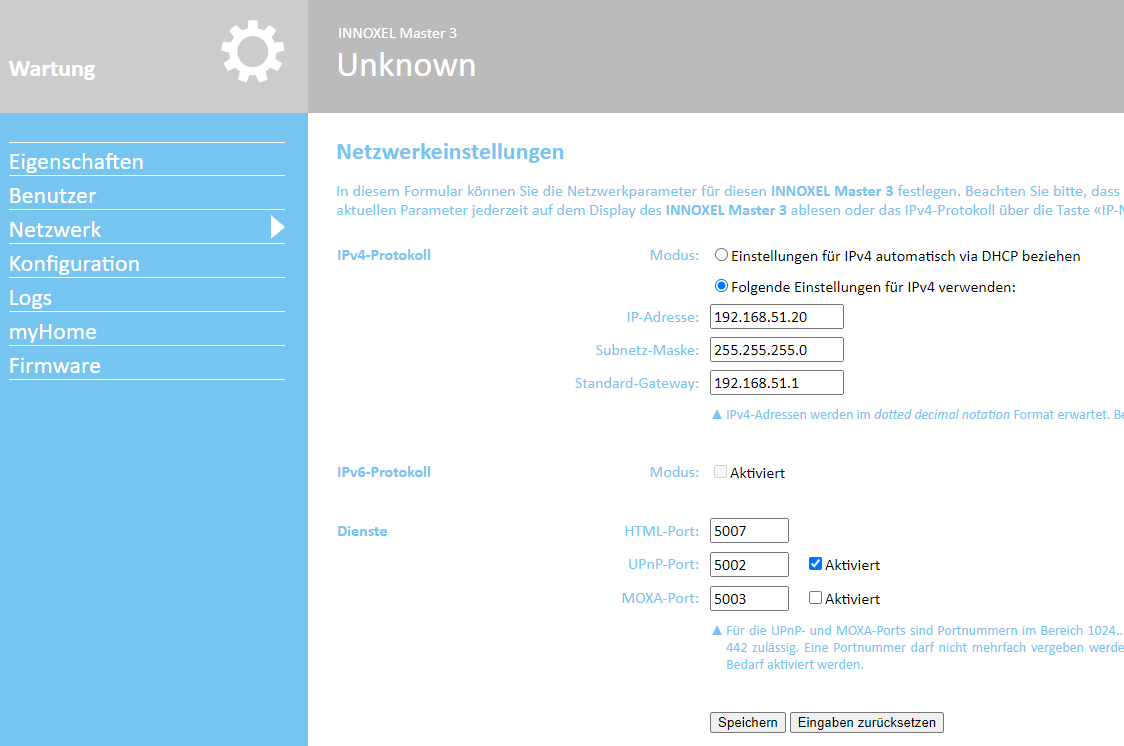Screen dimensions: 1124x746
Task: Click the arrow marker next to Netzwerk
Action: click(x=277, y=227)
